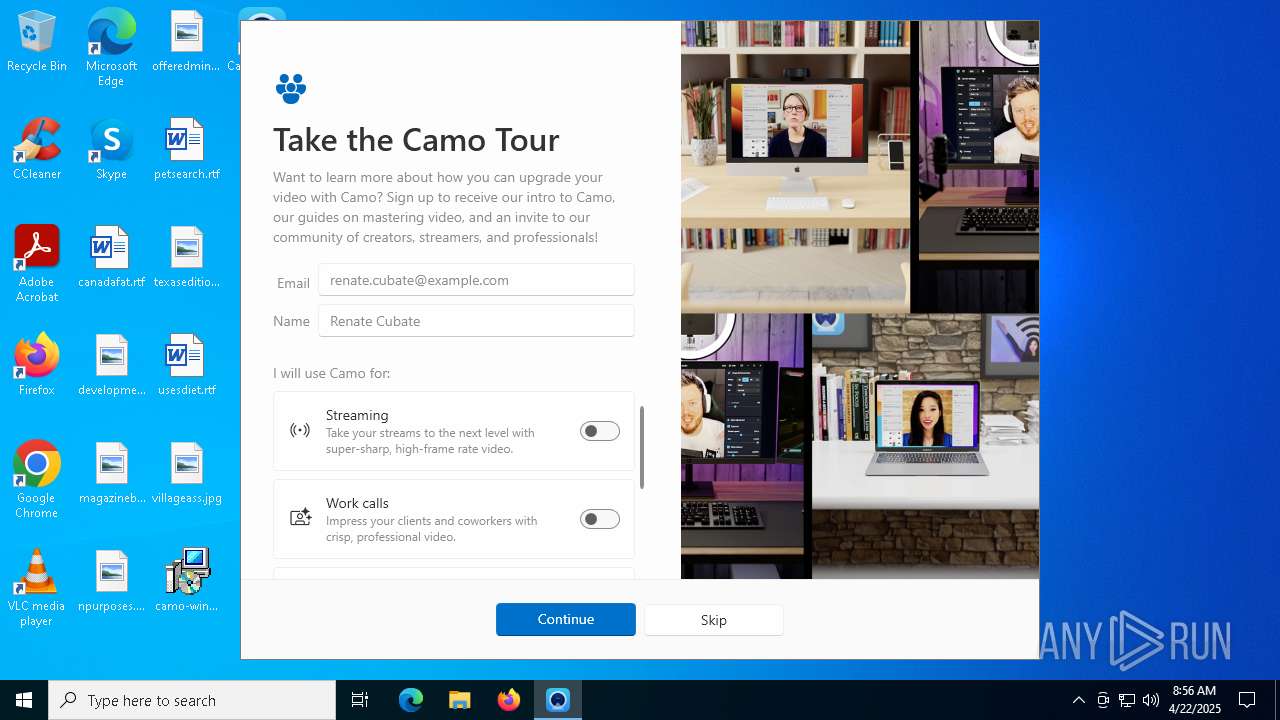Select the canadafat.rtf document icon
The width and height of the screenshot is (1280, 720).
[x=111, y=257]
